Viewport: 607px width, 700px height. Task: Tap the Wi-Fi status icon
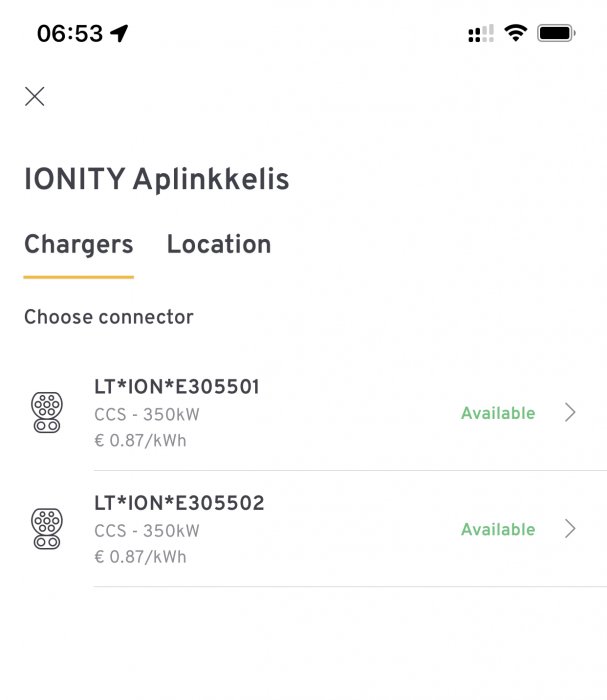tap(515, 33)
